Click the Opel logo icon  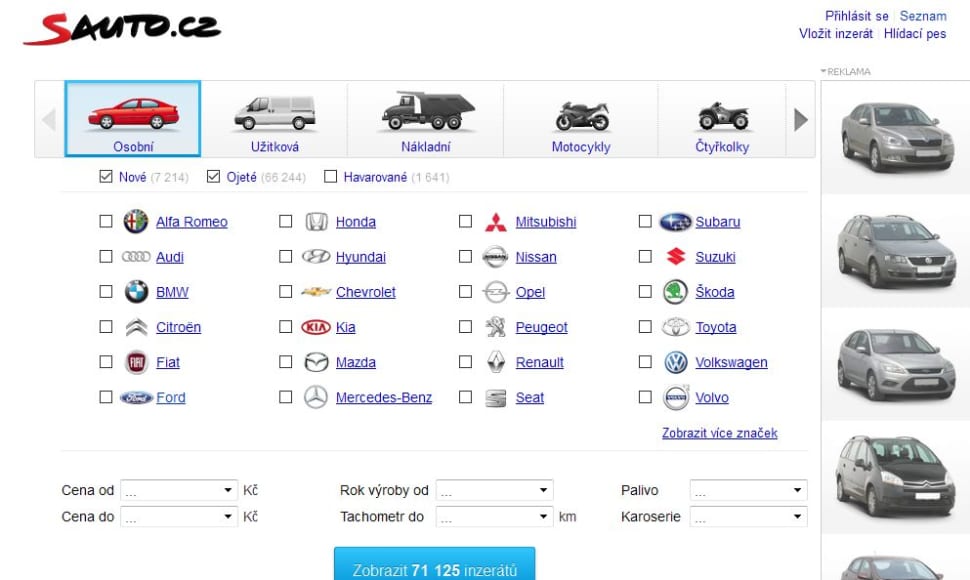click(496, 292)
